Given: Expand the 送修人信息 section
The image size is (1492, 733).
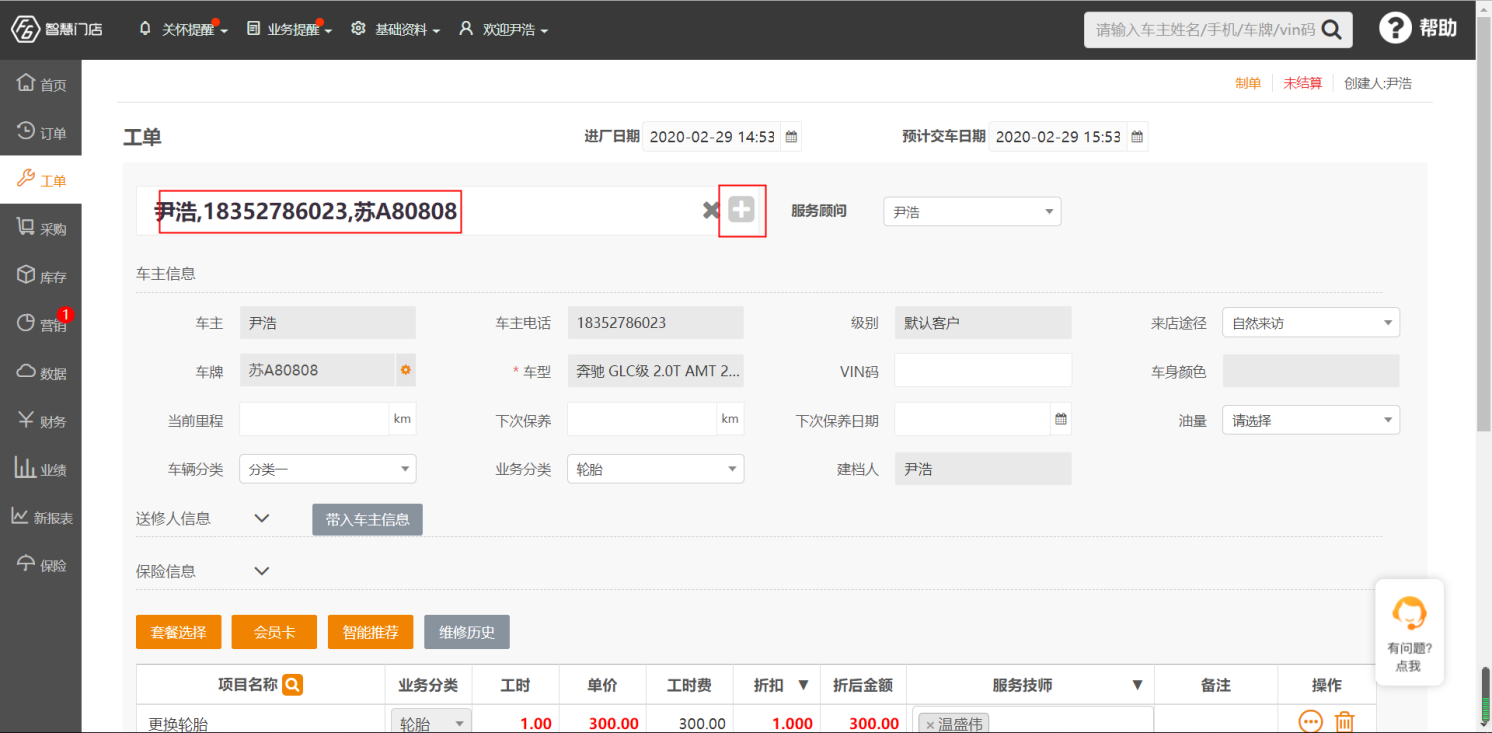Looking at the screenshot, I should 262,518.
